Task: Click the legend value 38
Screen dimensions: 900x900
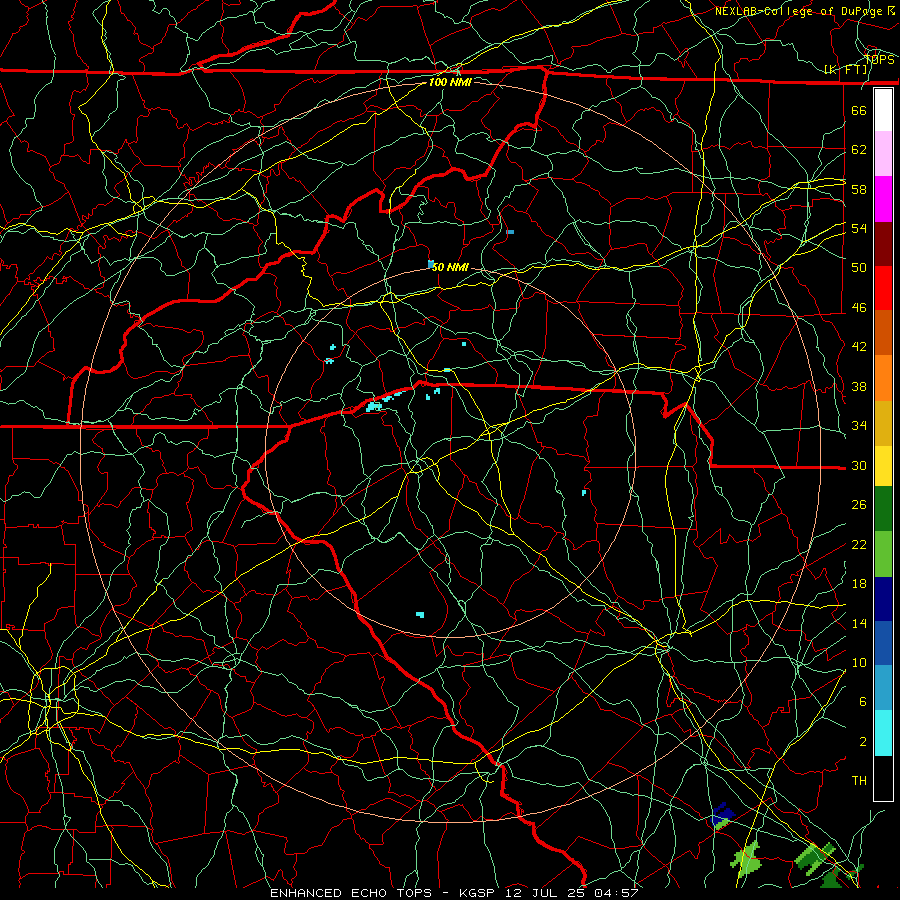Action: click(859, 386)
